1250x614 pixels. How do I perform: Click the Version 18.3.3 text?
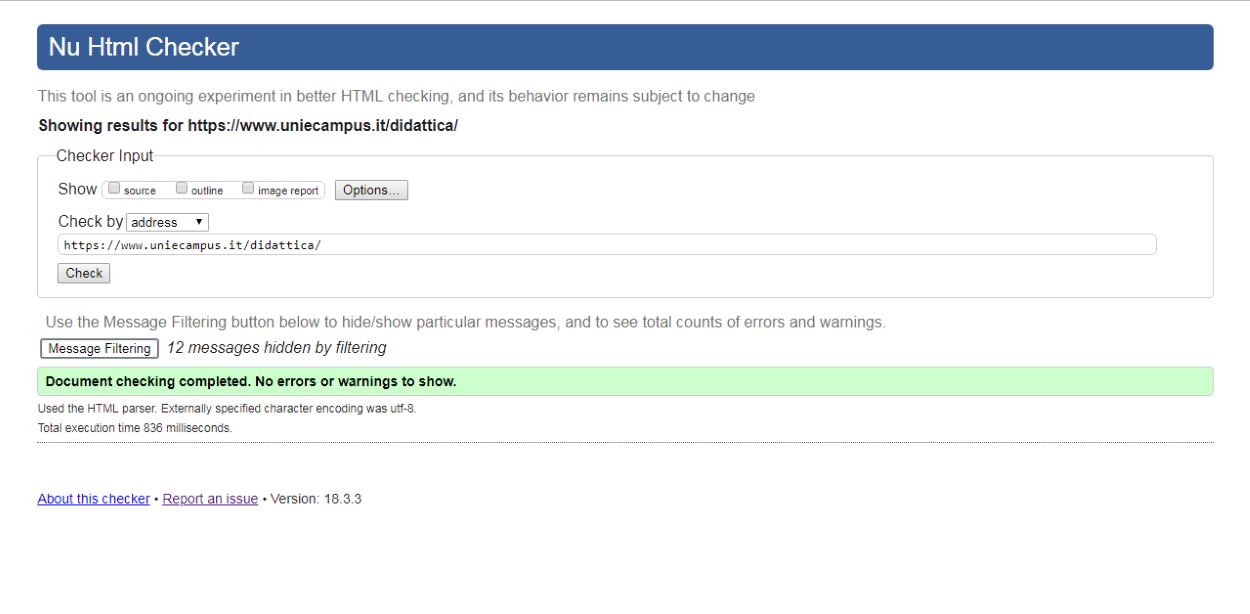tap(316, 499)
